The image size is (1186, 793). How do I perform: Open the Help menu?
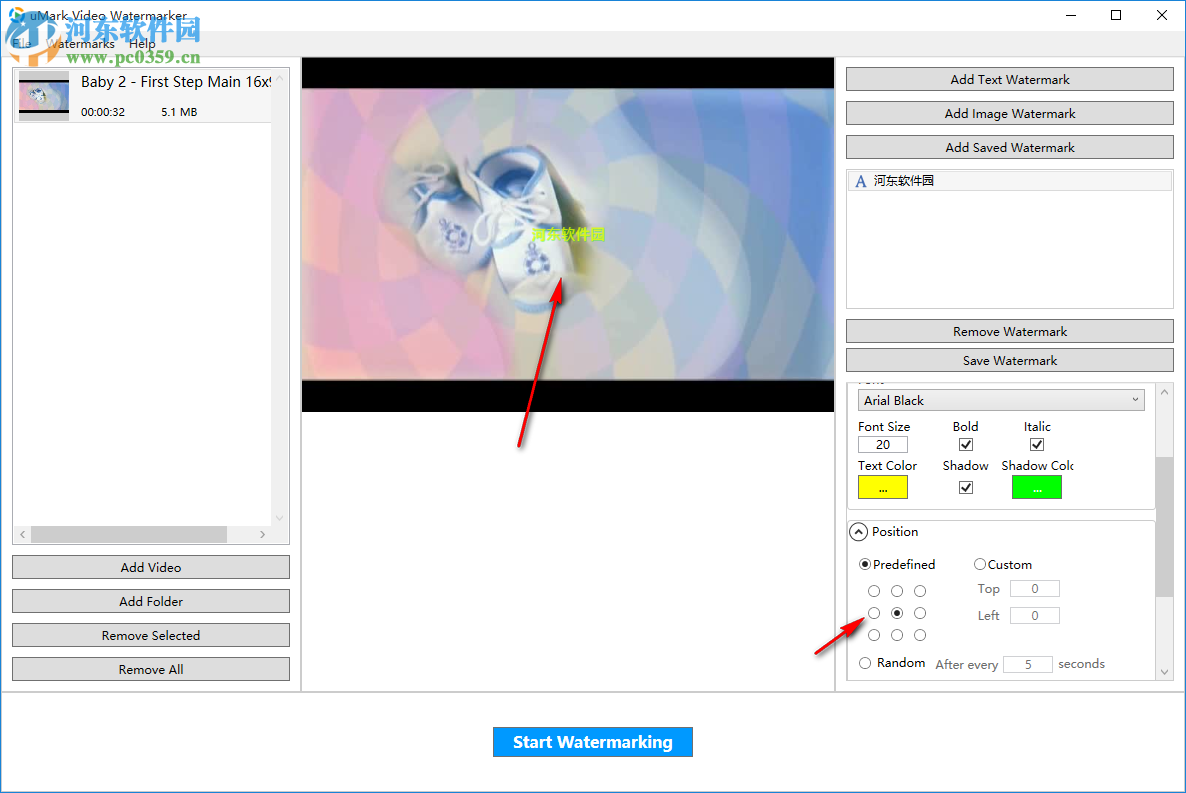click(142, 44)
